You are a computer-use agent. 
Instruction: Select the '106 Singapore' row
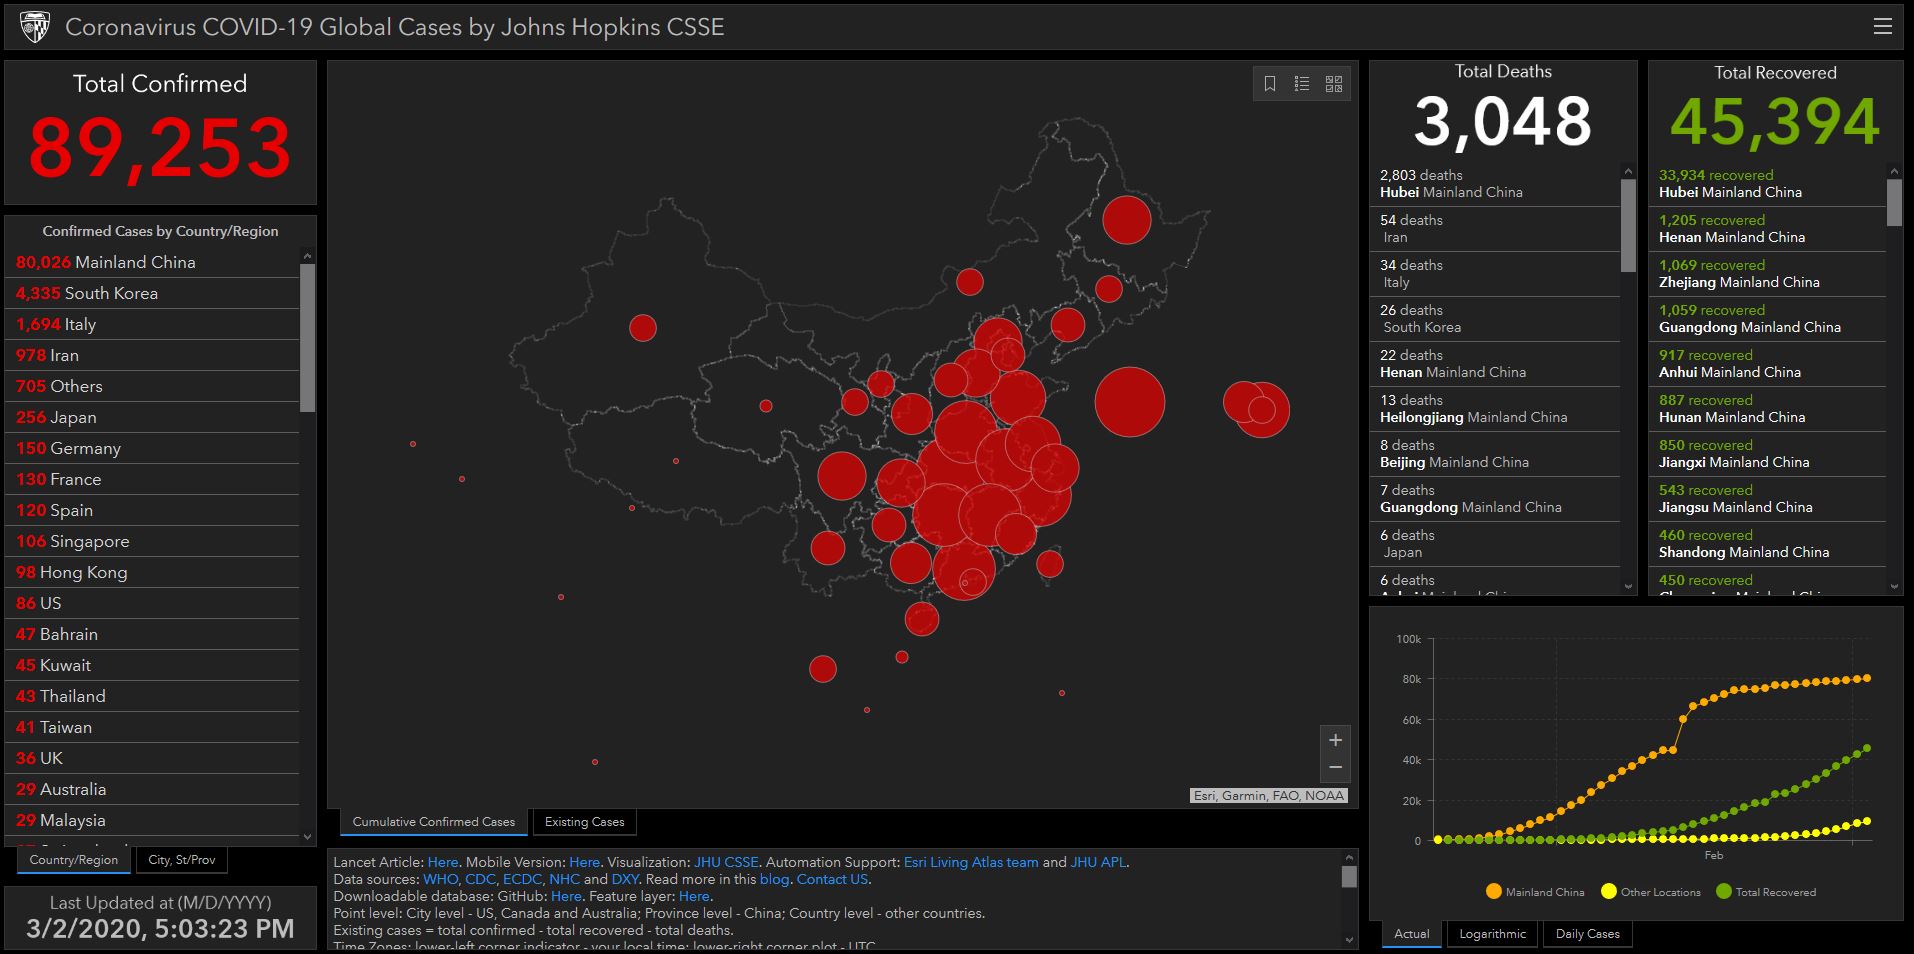point(153,541)
